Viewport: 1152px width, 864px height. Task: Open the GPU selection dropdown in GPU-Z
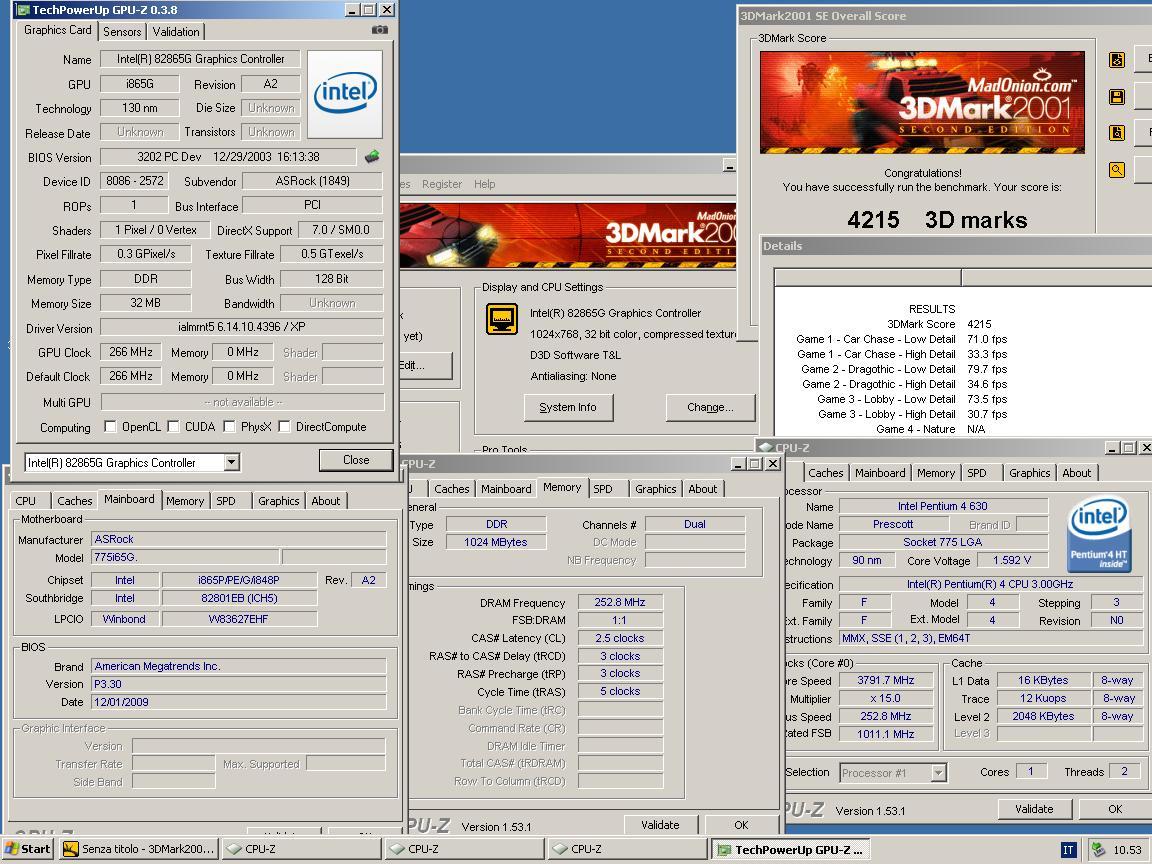231,462
